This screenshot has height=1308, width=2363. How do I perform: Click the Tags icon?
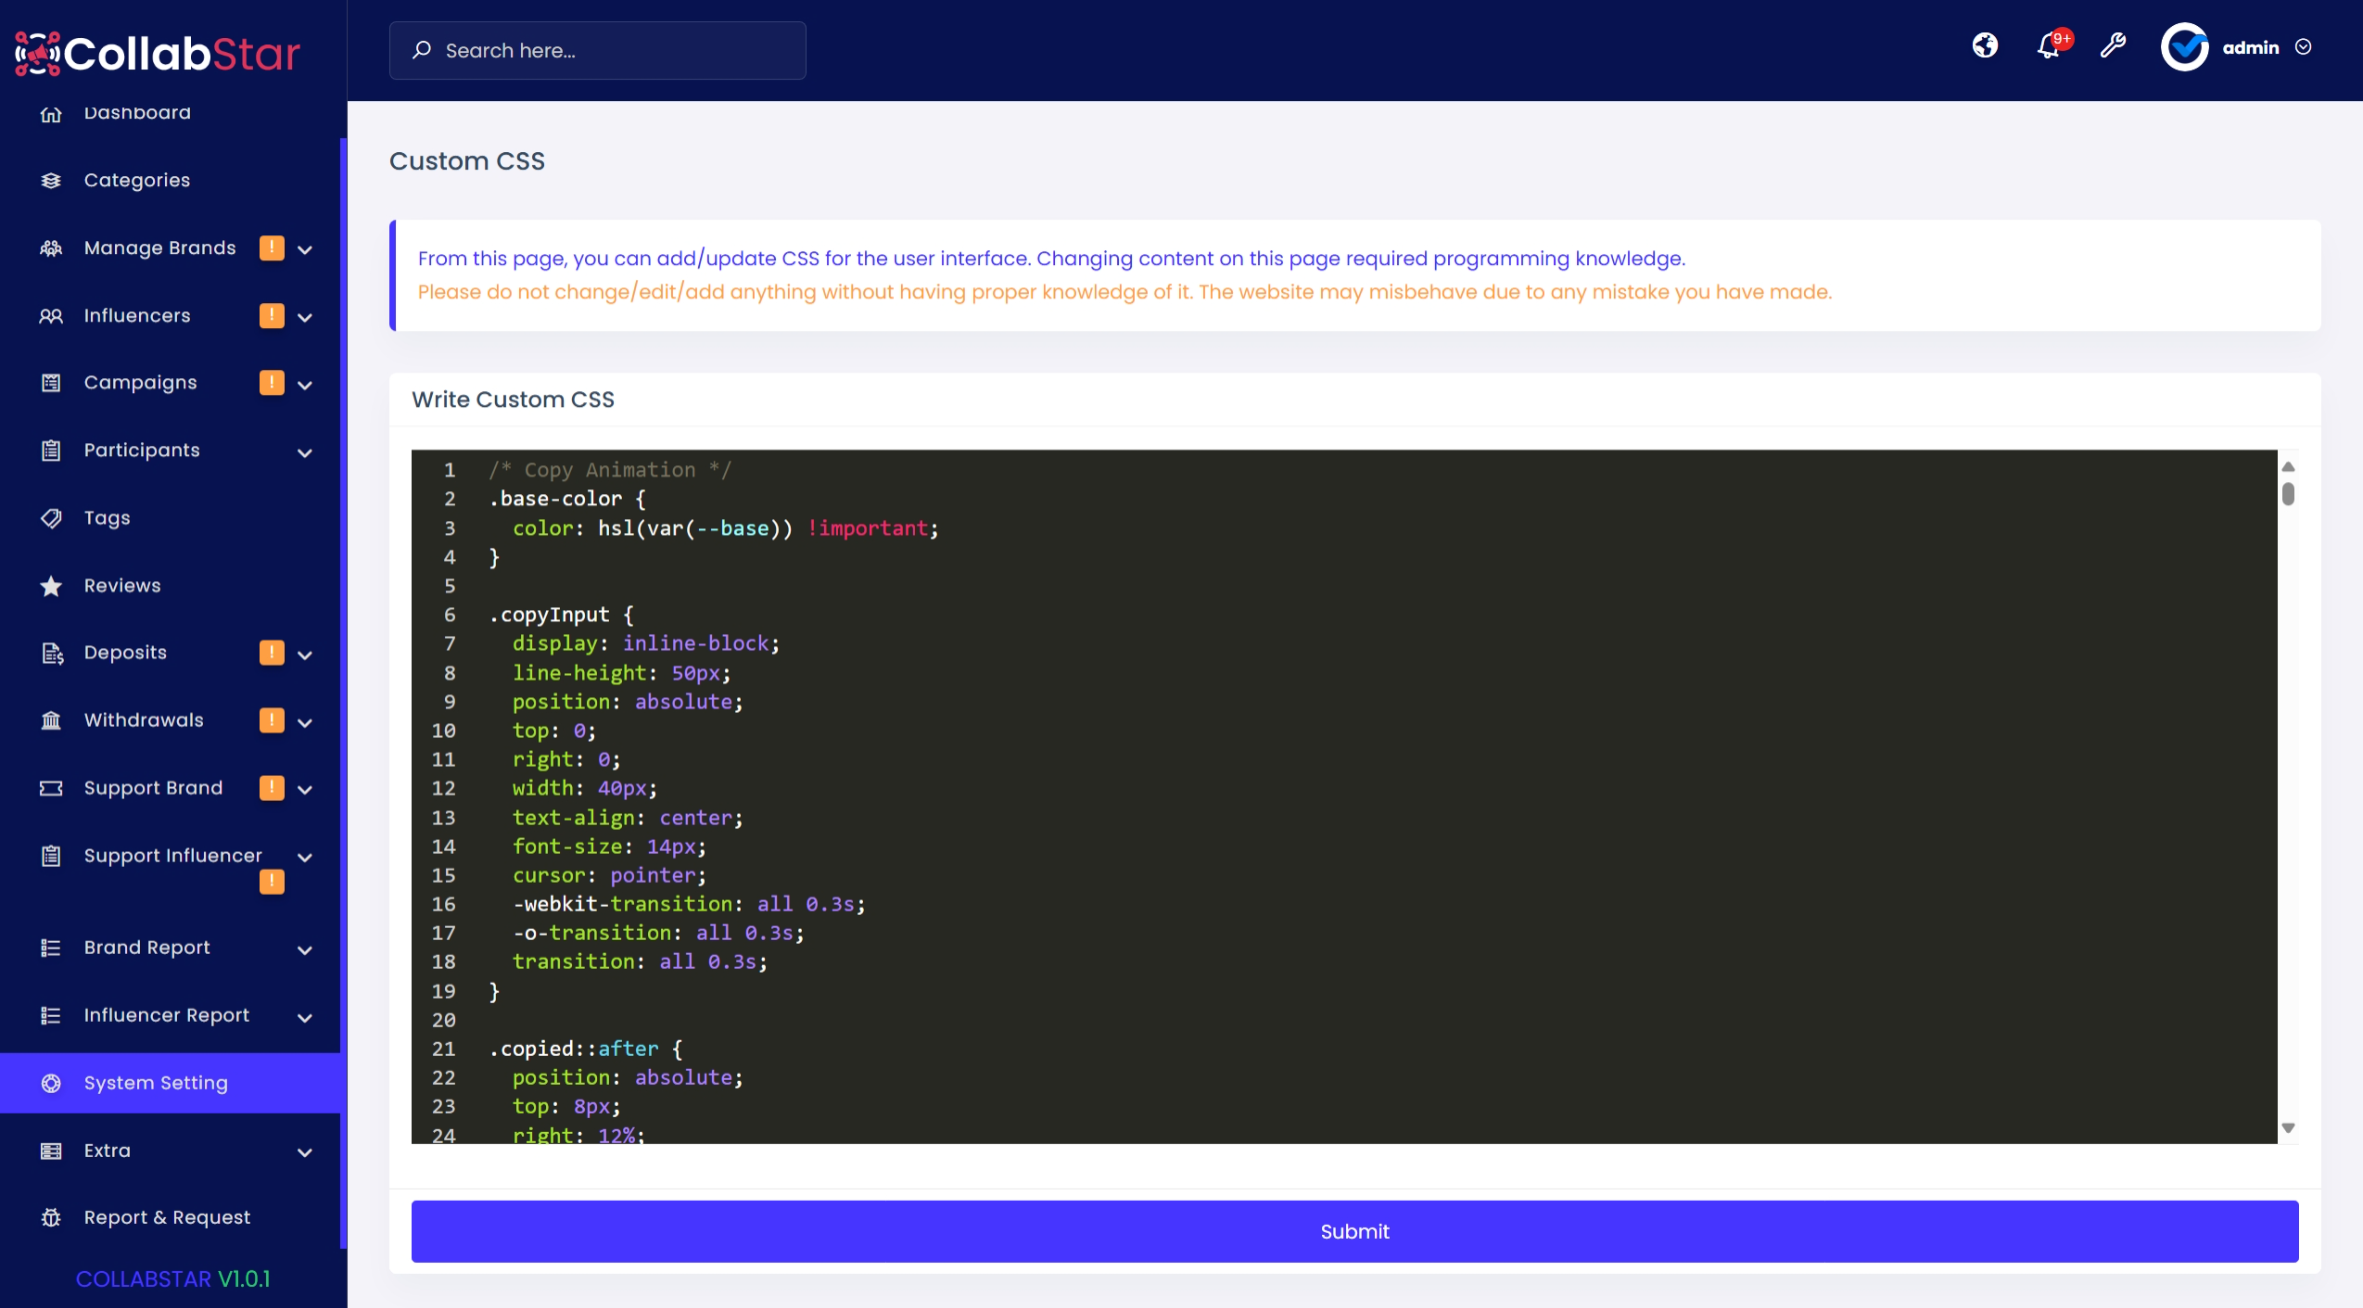click(51, 518)
